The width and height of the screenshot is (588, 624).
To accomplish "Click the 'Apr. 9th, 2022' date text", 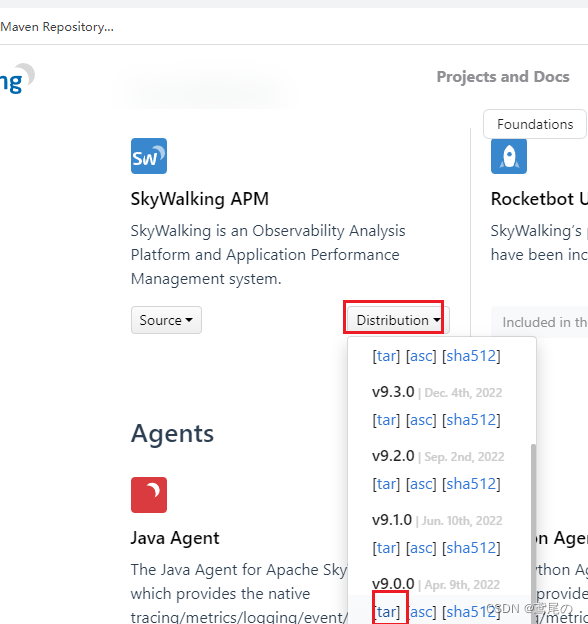I will (462, 585).
